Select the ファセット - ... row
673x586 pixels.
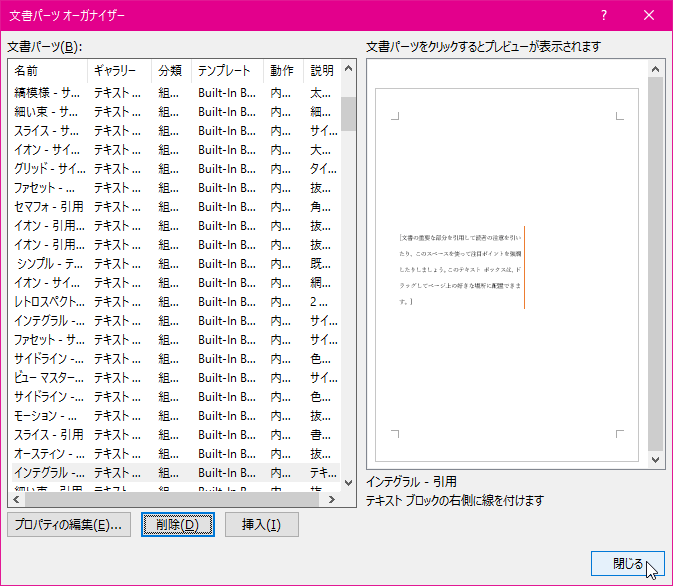point(176,188)
